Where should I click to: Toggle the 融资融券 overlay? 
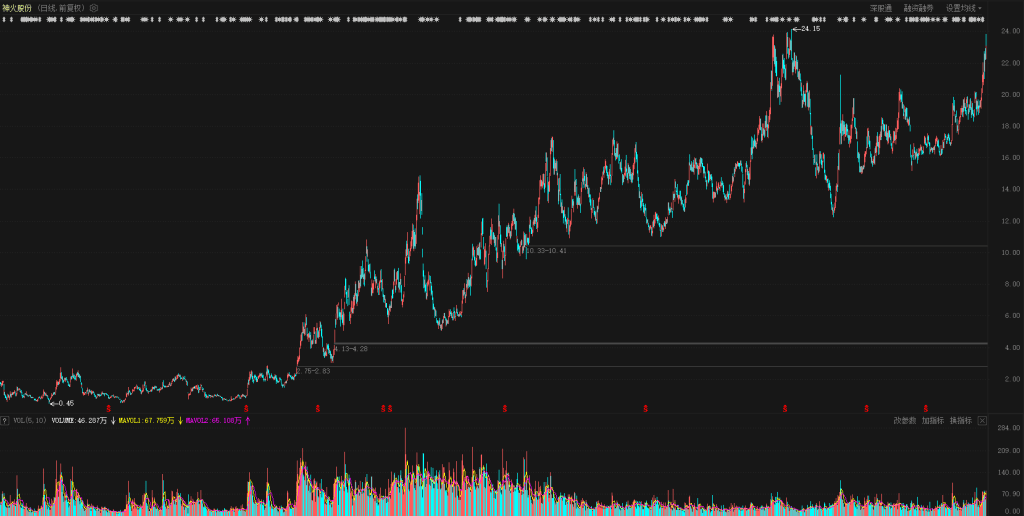click(x=919, y=8)
